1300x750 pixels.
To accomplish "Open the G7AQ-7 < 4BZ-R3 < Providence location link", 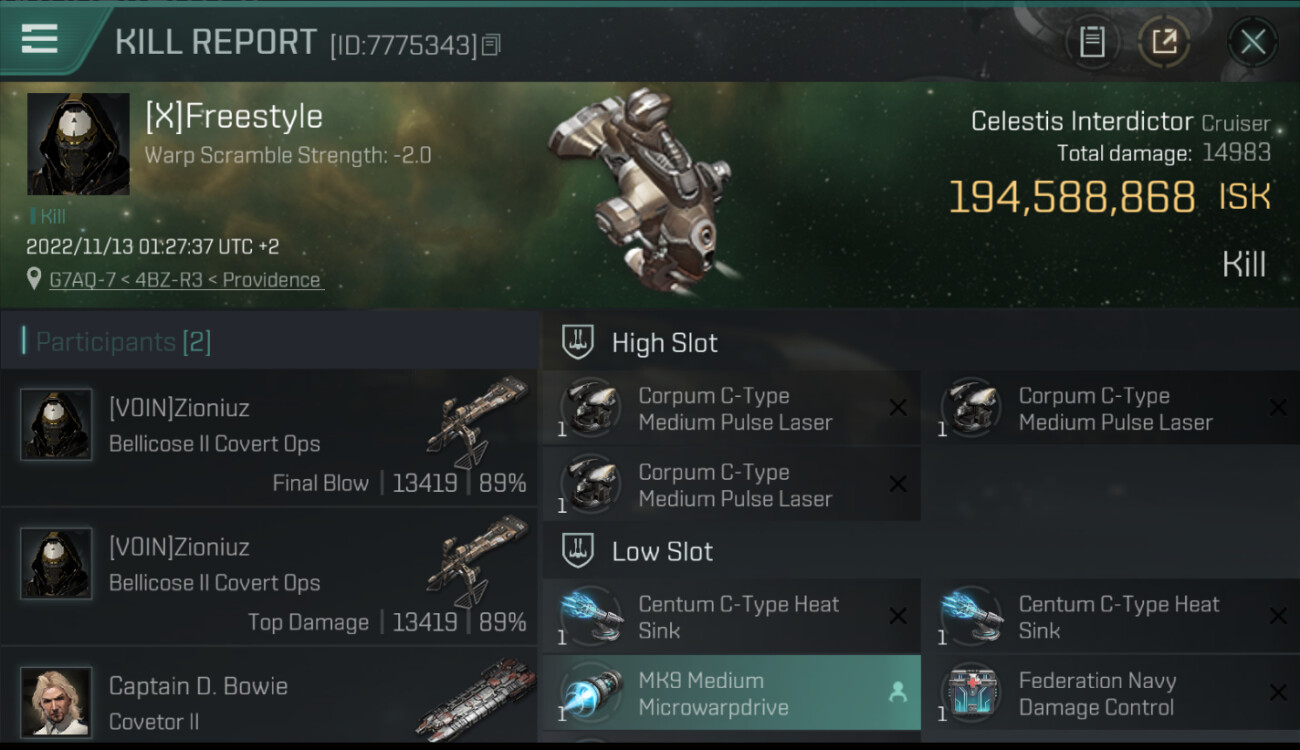I will (x=185, y=280).
